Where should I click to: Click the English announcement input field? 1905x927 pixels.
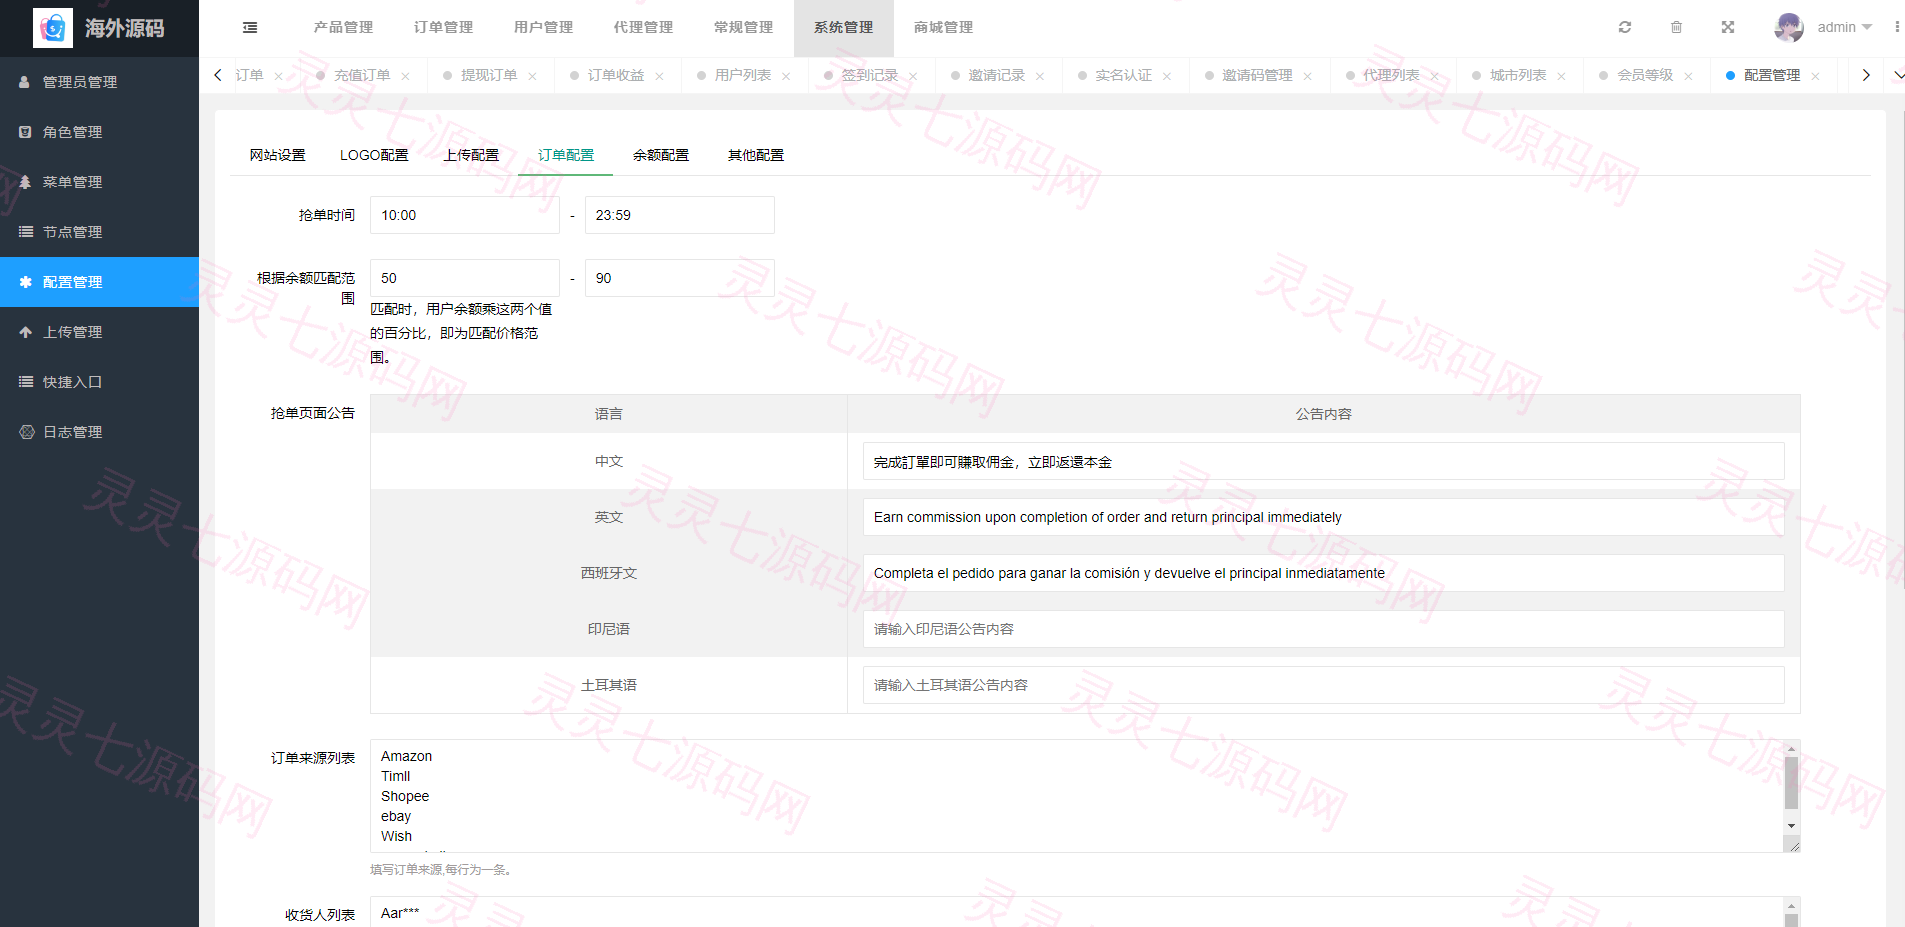(1324, 517)
